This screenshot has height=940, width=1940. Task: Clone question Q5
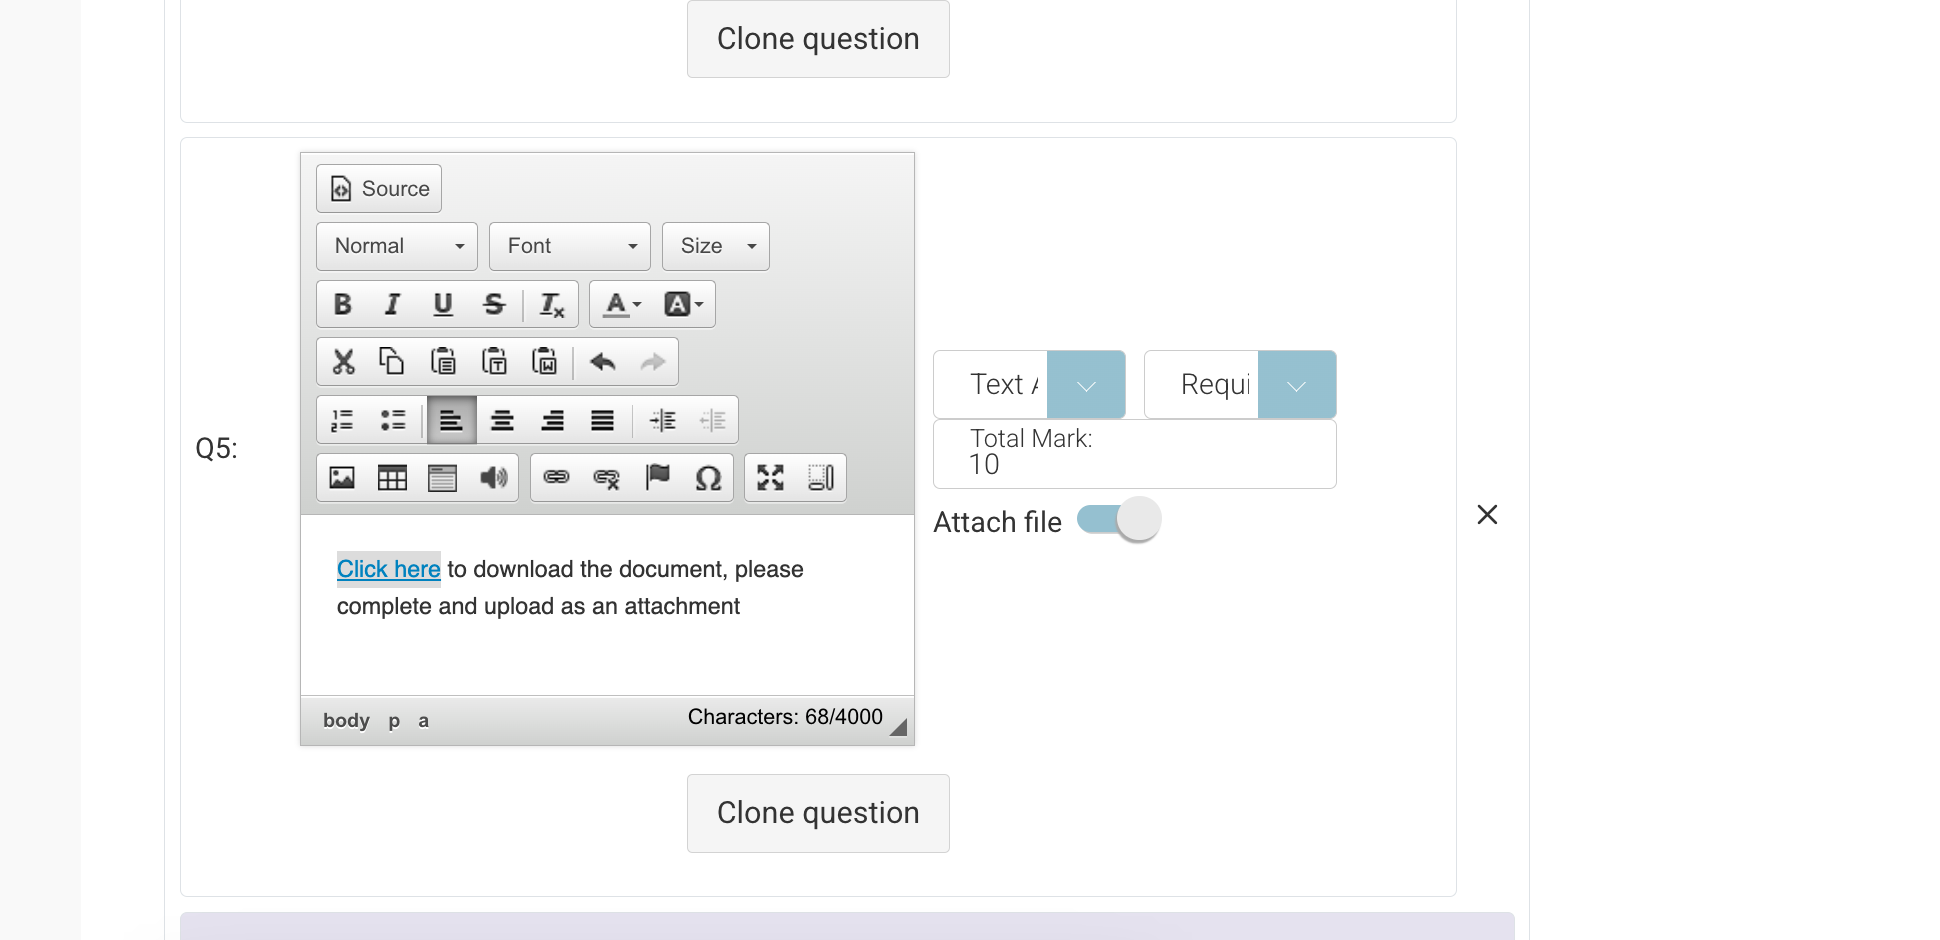click(x=817, y=812)
